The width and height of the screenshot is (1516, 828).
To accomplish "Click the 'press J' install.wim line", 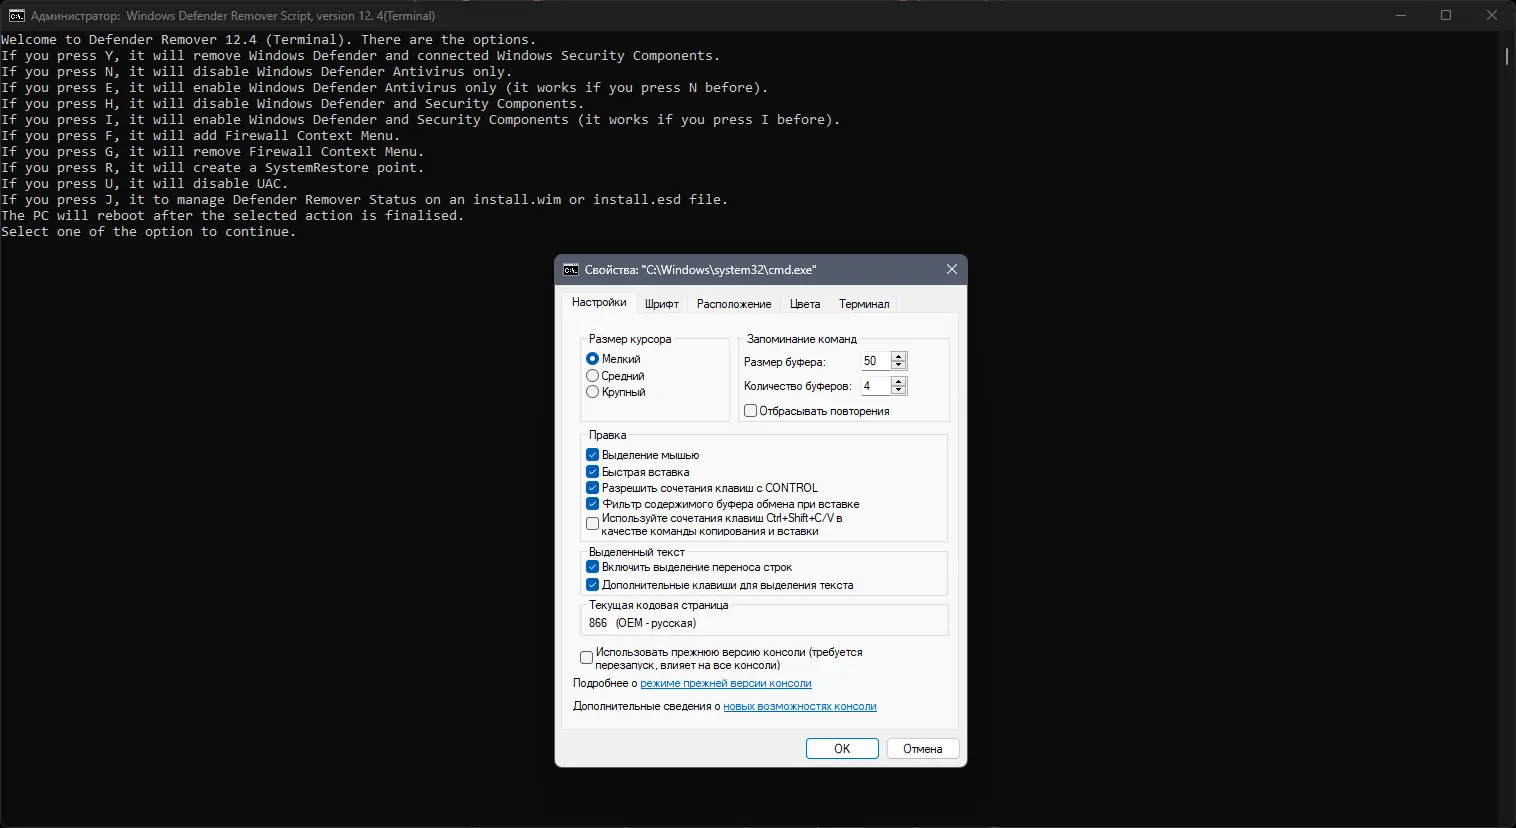I will point(365,200).
